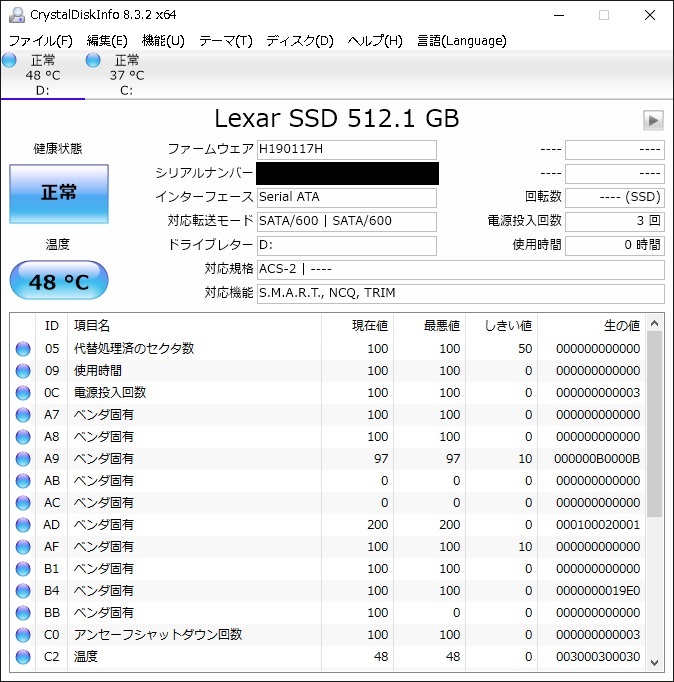
Task: Click the firmware field H190117H
Action: [x=347, y=150]
